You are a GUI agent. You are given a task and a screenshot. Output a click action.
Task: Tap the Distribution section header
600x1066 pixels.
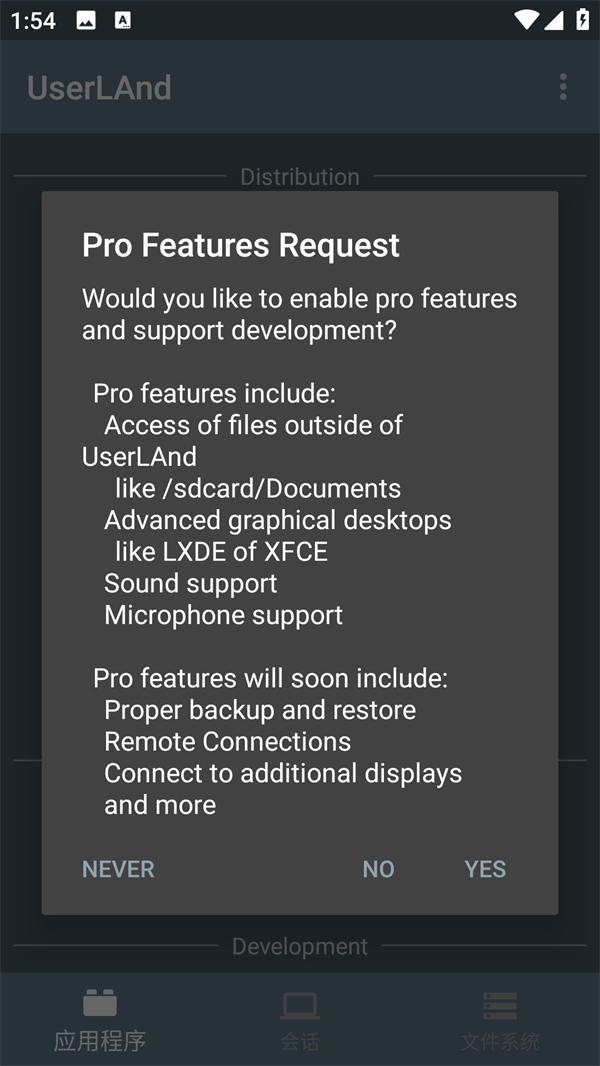pos(300,176)
